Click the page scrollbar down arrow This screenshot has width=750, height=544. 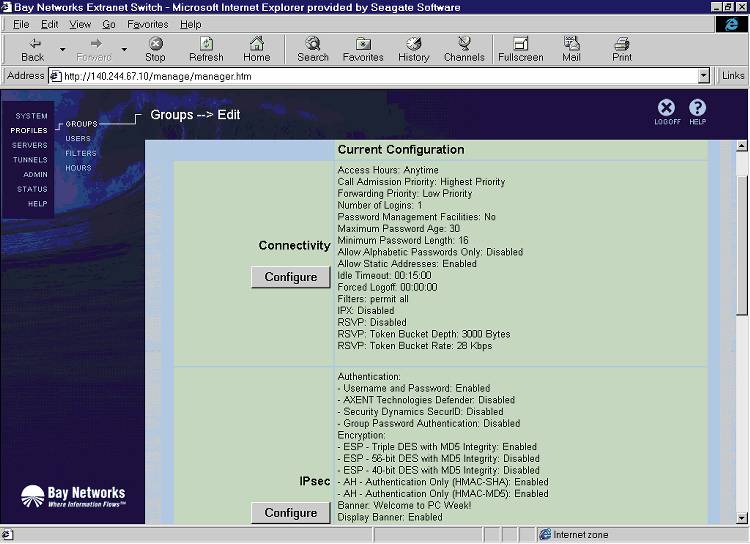pyautogui.click(x=741, y=518)
